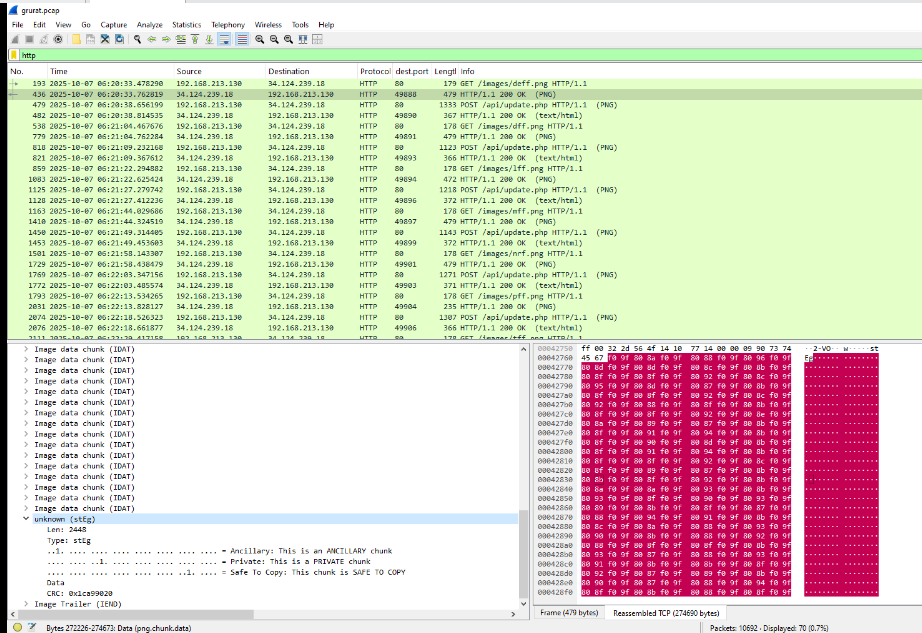This screenshot has height=633, width=922.
Task: Sort packets by the Protocol column header
Action: (x=375, y=72)
